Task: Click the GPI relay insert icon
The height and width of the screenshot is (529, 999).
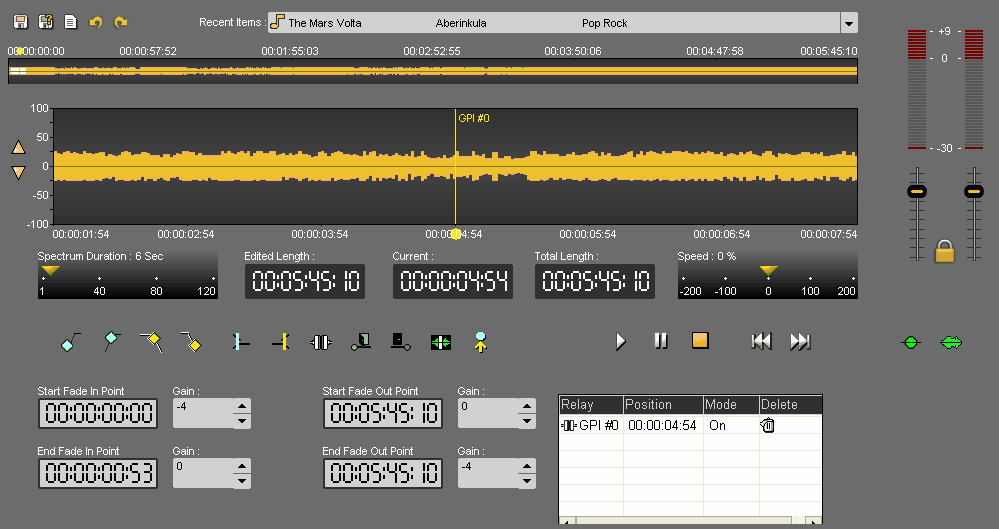Action: tap(319, 342)
